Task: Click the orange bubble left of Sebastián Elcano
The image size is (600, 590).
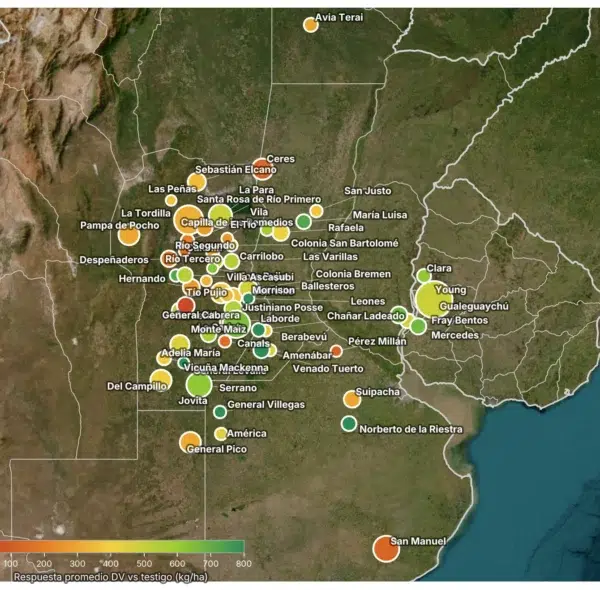Action: [197, 182]
